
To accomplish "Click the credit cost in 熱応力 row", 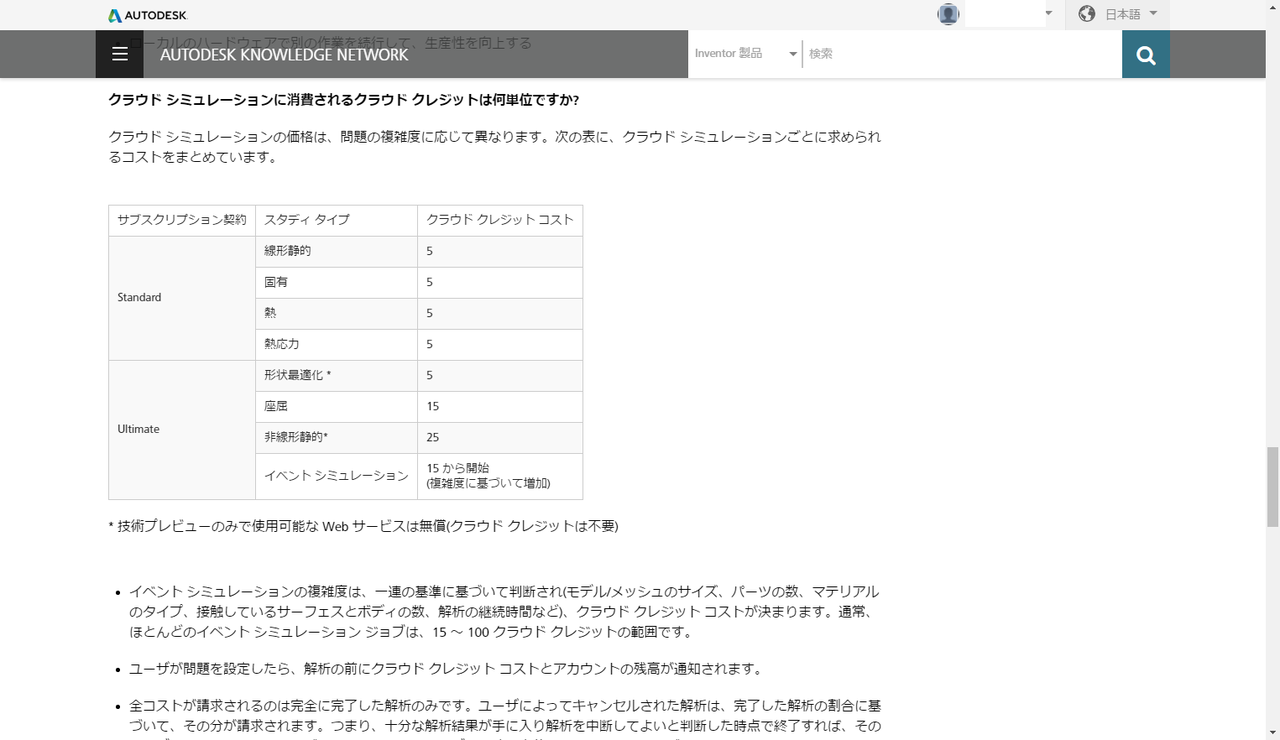I will pos(500,344).
